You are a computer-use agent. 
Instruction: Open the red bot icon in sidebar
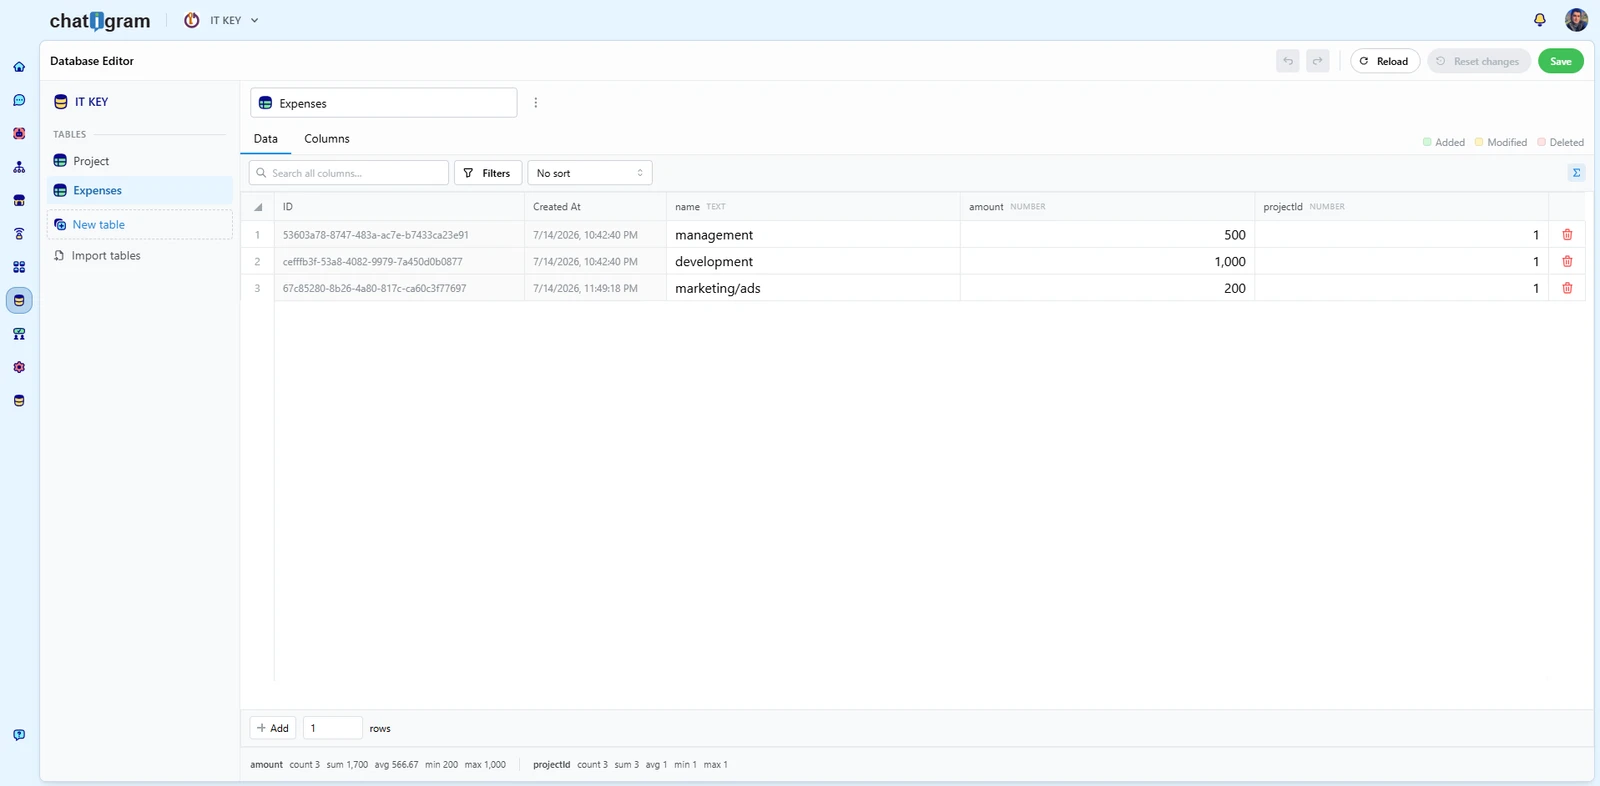click(19, 134)
